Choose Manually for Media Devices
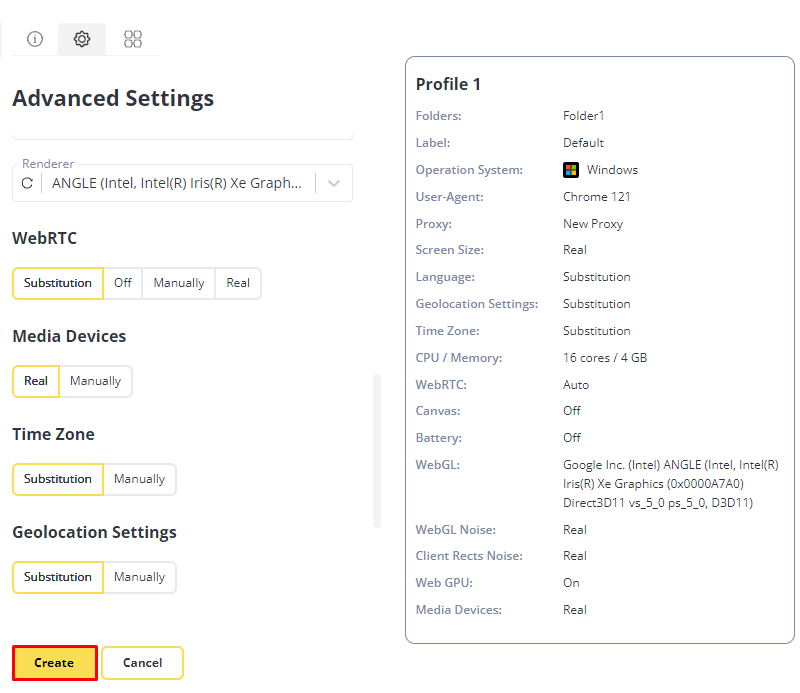The width and height of the screenshot is (800, 693). click(x=95, y=381)
